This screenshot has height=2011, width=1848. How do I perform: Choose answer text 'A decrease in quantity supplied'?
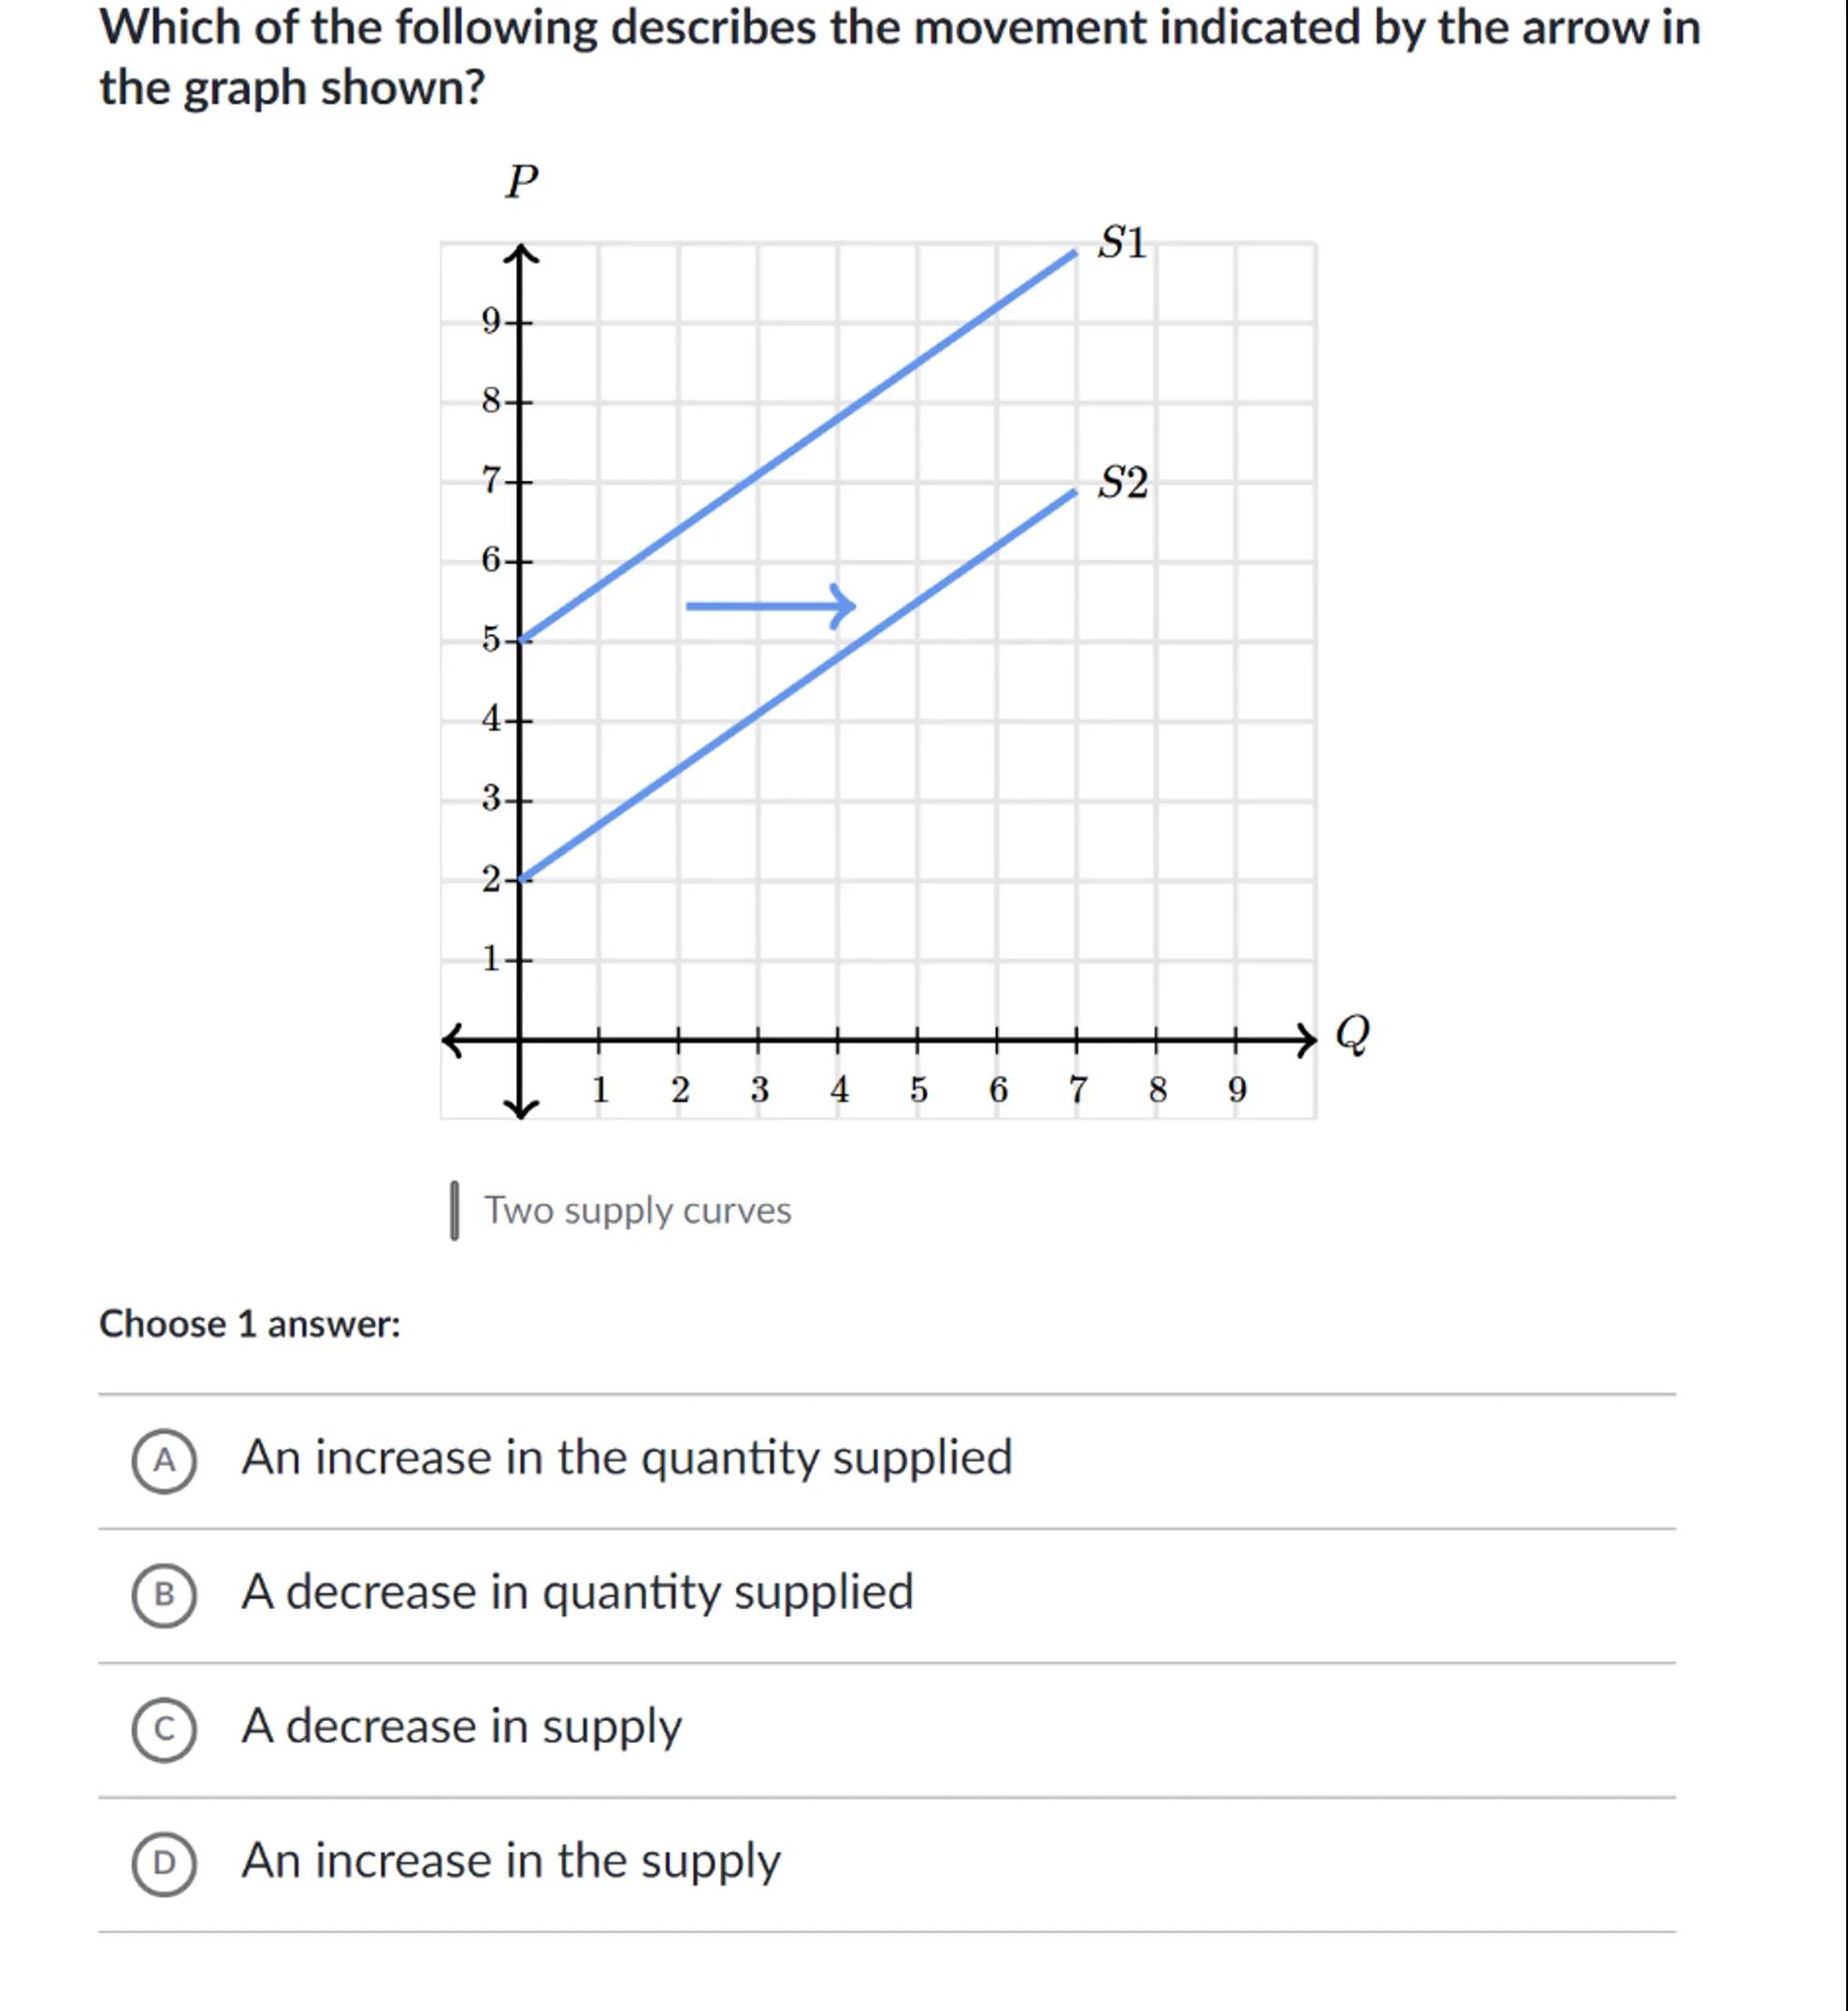tap(577, 1592)
